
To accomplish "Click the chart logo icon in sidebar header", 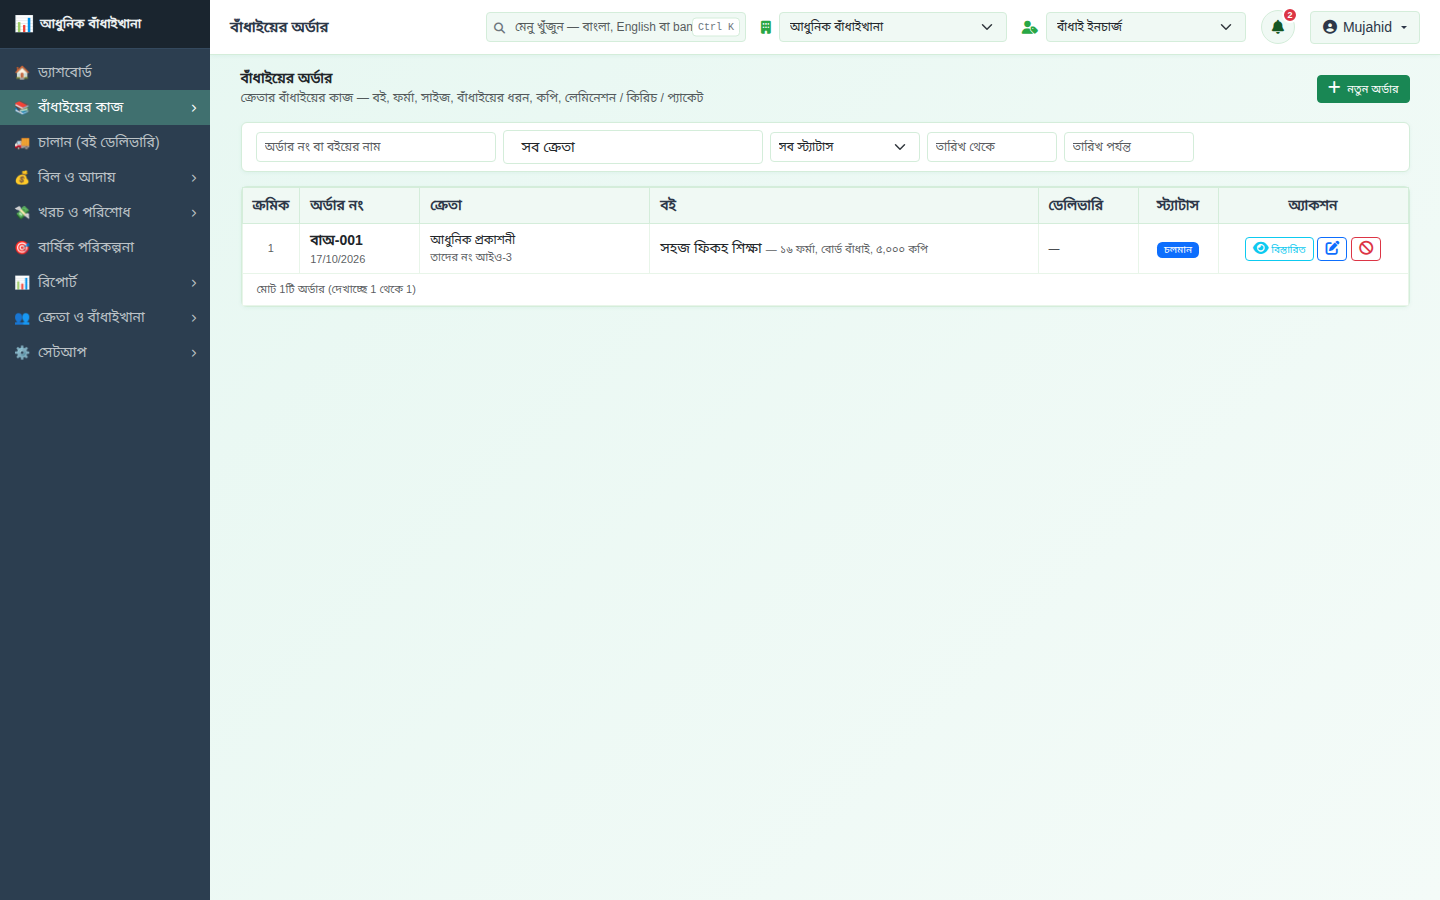I will coord(24,24).
